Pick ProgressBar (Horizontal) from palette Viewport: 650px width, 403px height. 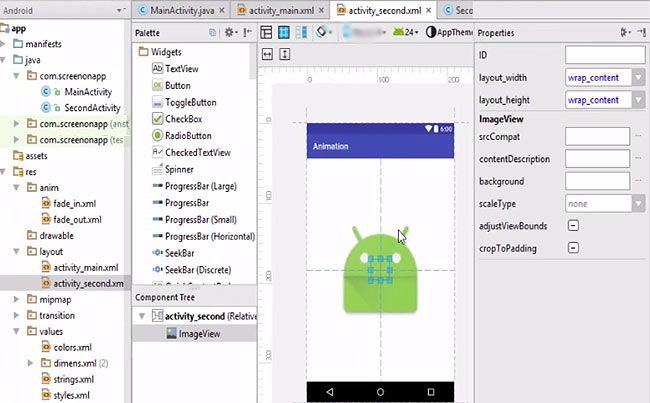pyautogui.click(x=210, y=236)
